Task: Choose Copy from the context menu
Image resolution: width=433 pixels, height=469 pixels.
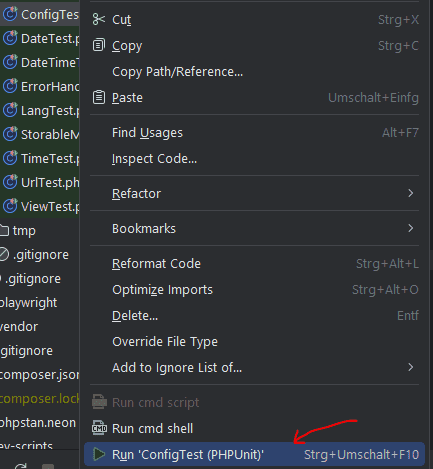Action: [255, 45]
